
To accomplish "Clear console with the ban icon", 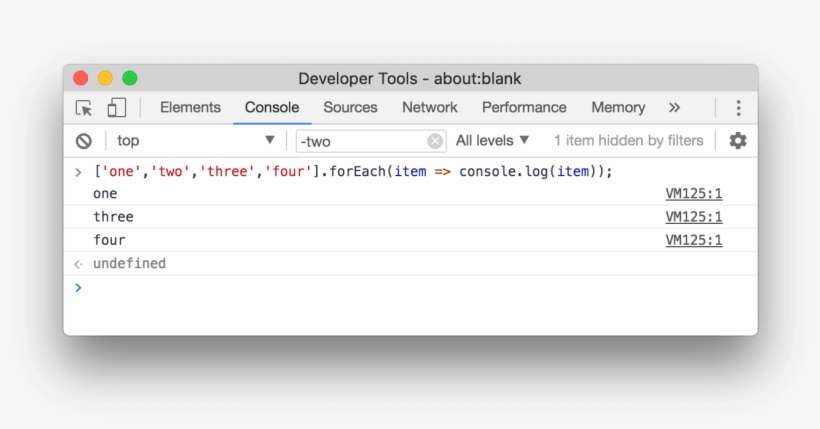I will [84, 141].
